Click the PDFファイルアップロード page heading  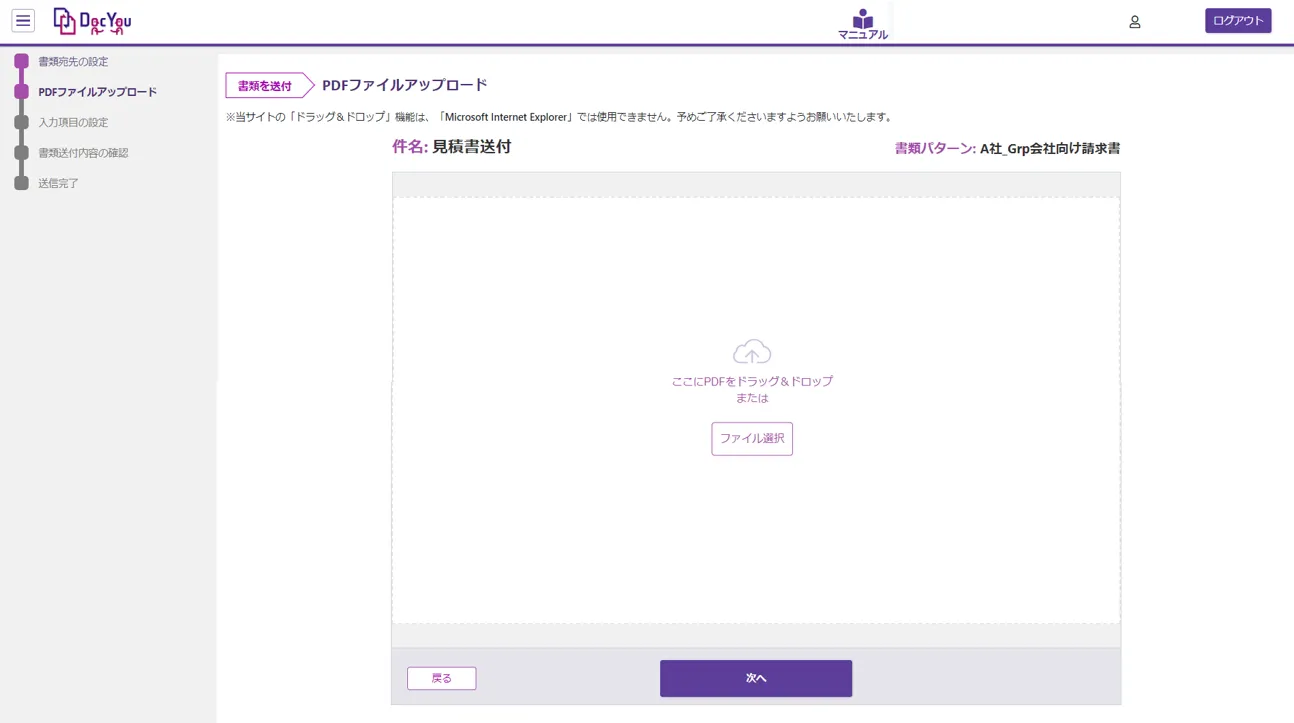click(x=405, y=85)
